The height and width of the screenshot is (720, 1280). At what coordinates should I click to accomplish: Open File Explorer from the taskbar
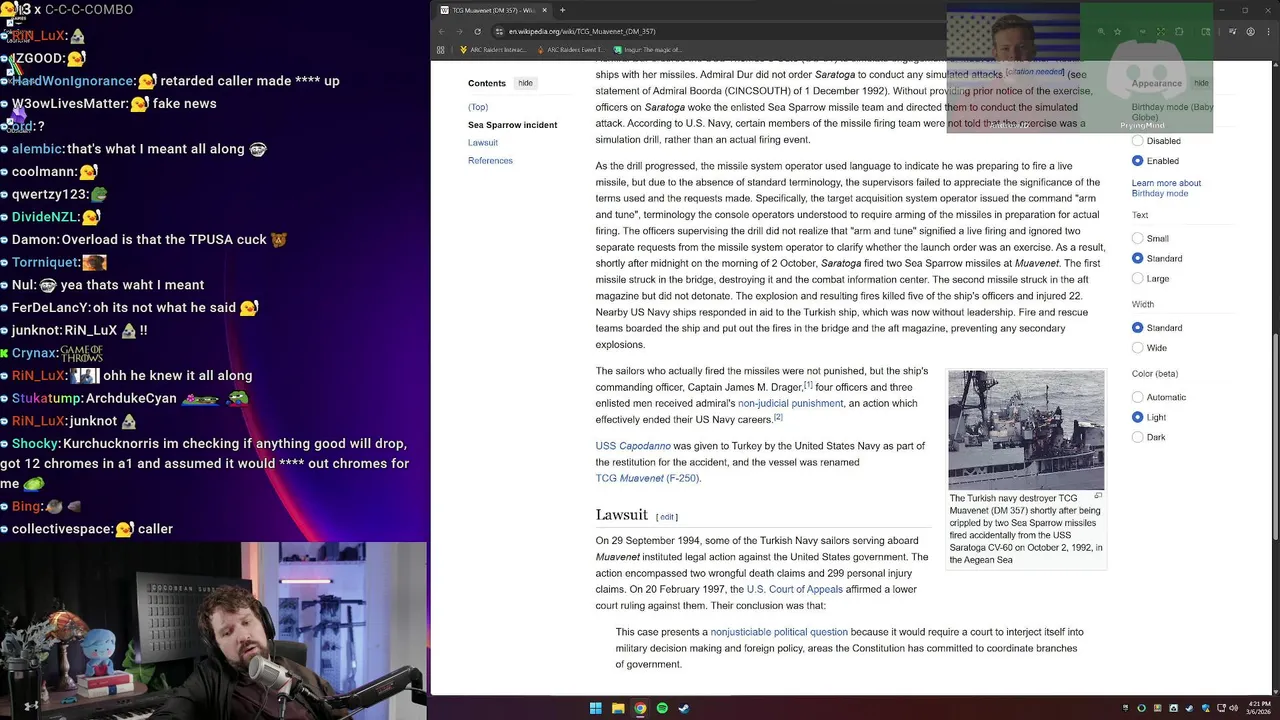pyautogui.click(x=618, y=708)
